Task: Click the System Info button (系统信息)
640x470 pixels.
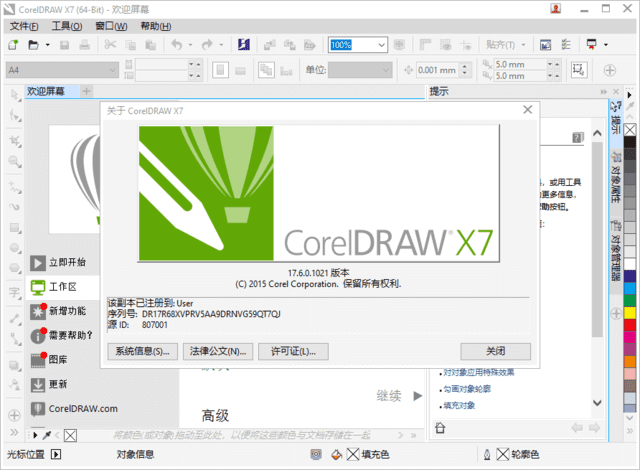Action: pos(142,351)
